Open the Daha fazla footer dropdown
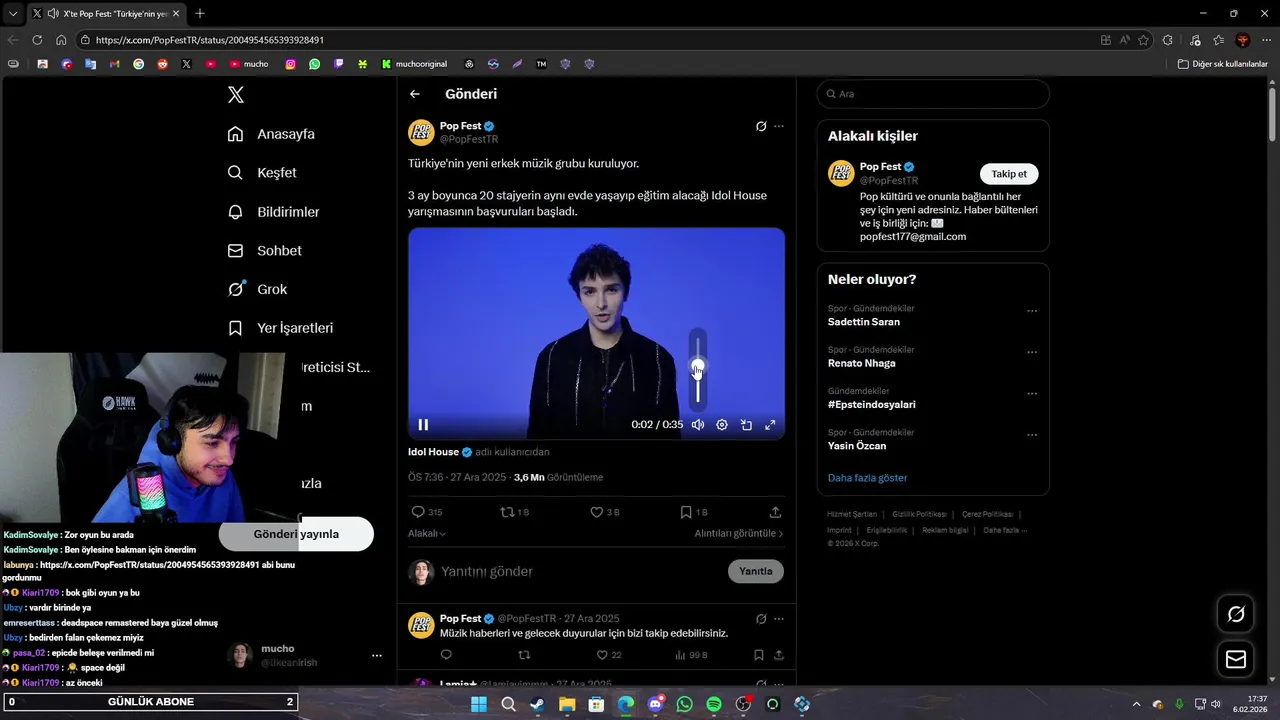 (1005, 530)
